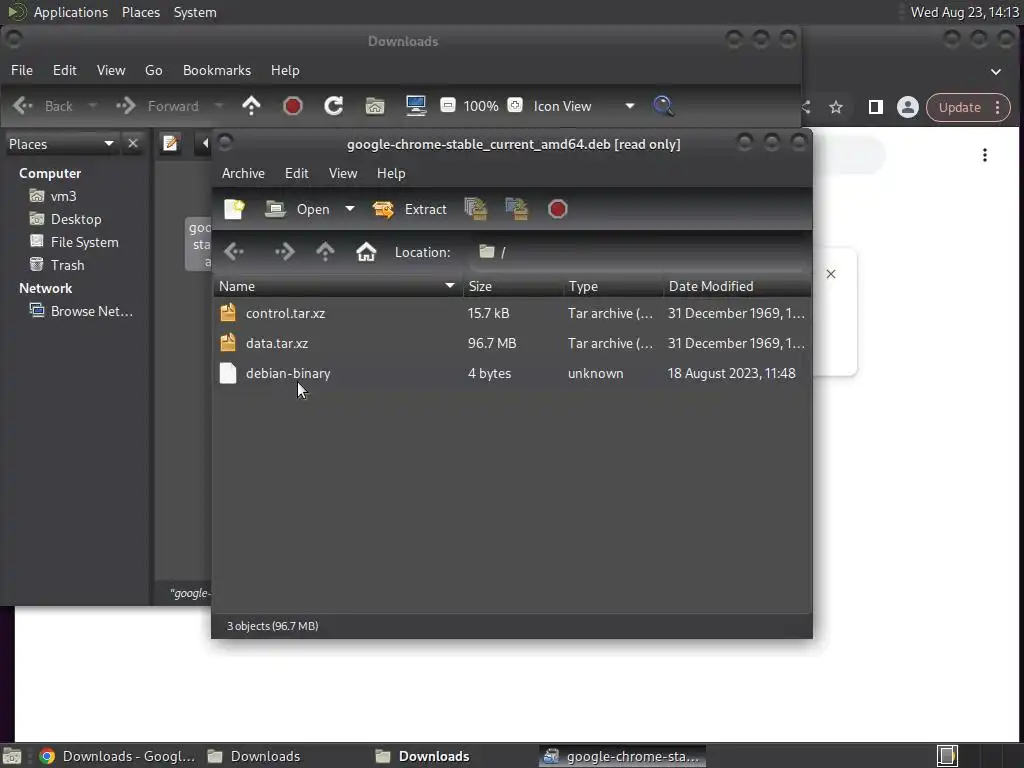Expand Back history dropdown arrow
Screen dimensions: 1024x768
tap(93, 106)
